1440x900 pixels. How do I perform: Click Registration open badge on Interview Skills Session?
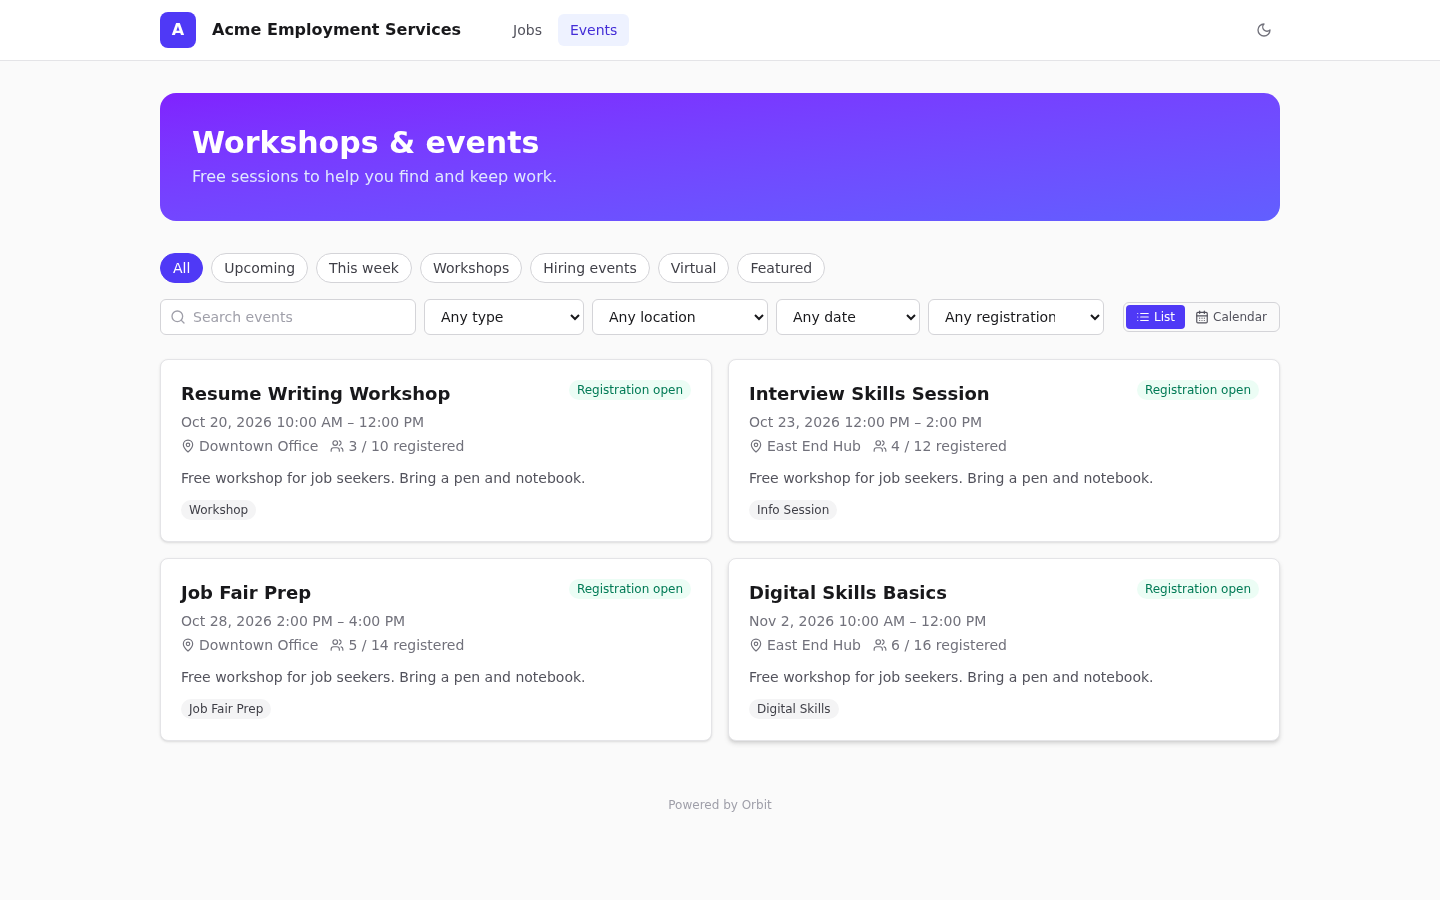(1198, 390)
